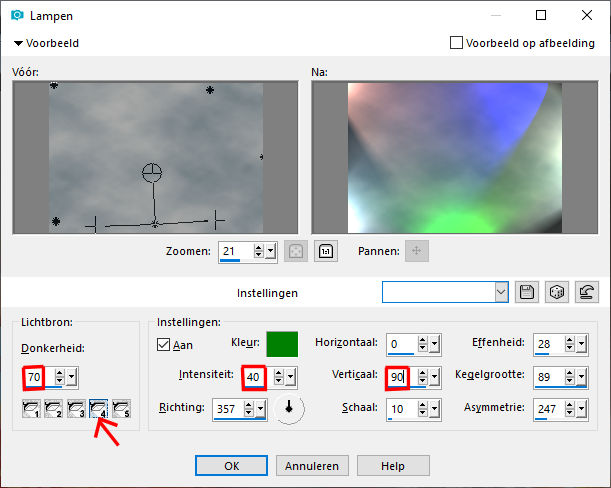This screenshot has height=488, width=611.
Task: Open Asymmetrie slider dropdown arrow
Action: 581,408
